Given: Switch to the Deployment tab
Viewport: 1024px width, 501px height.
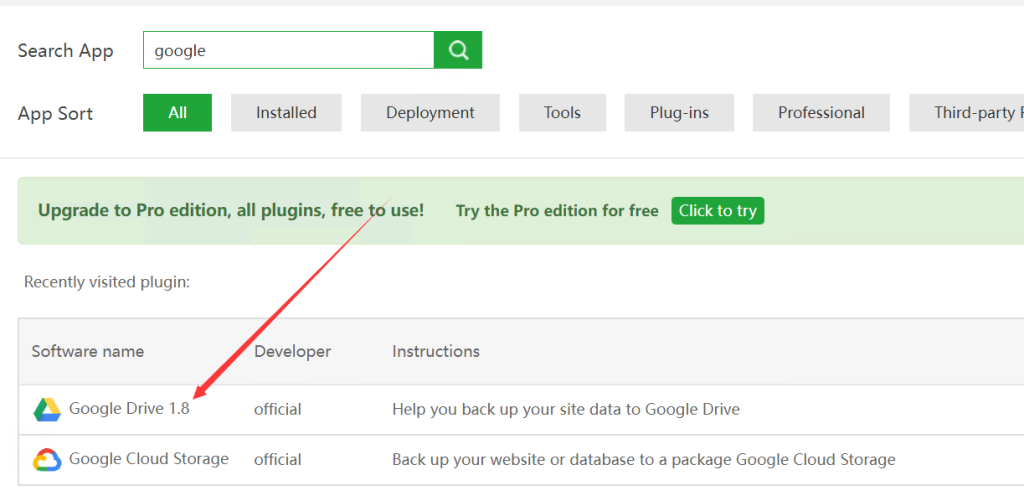Looking at the screenshot, I should 430,113.
